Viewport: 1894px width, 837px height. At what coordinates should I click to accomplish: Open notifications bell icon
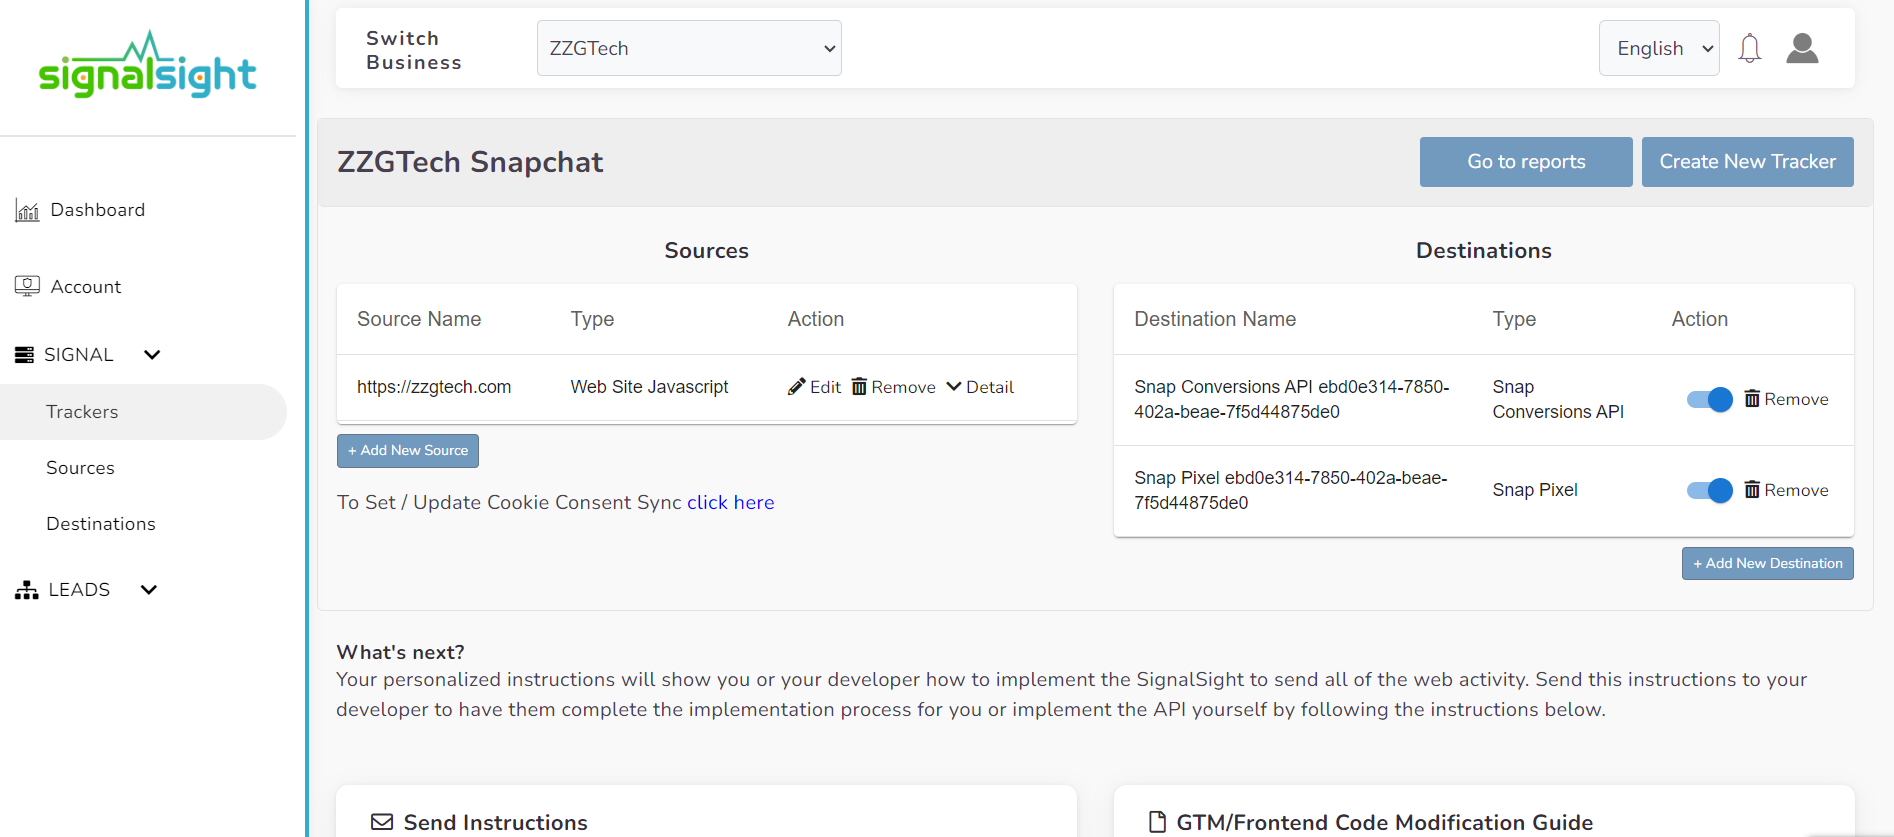pos(1749,48)
